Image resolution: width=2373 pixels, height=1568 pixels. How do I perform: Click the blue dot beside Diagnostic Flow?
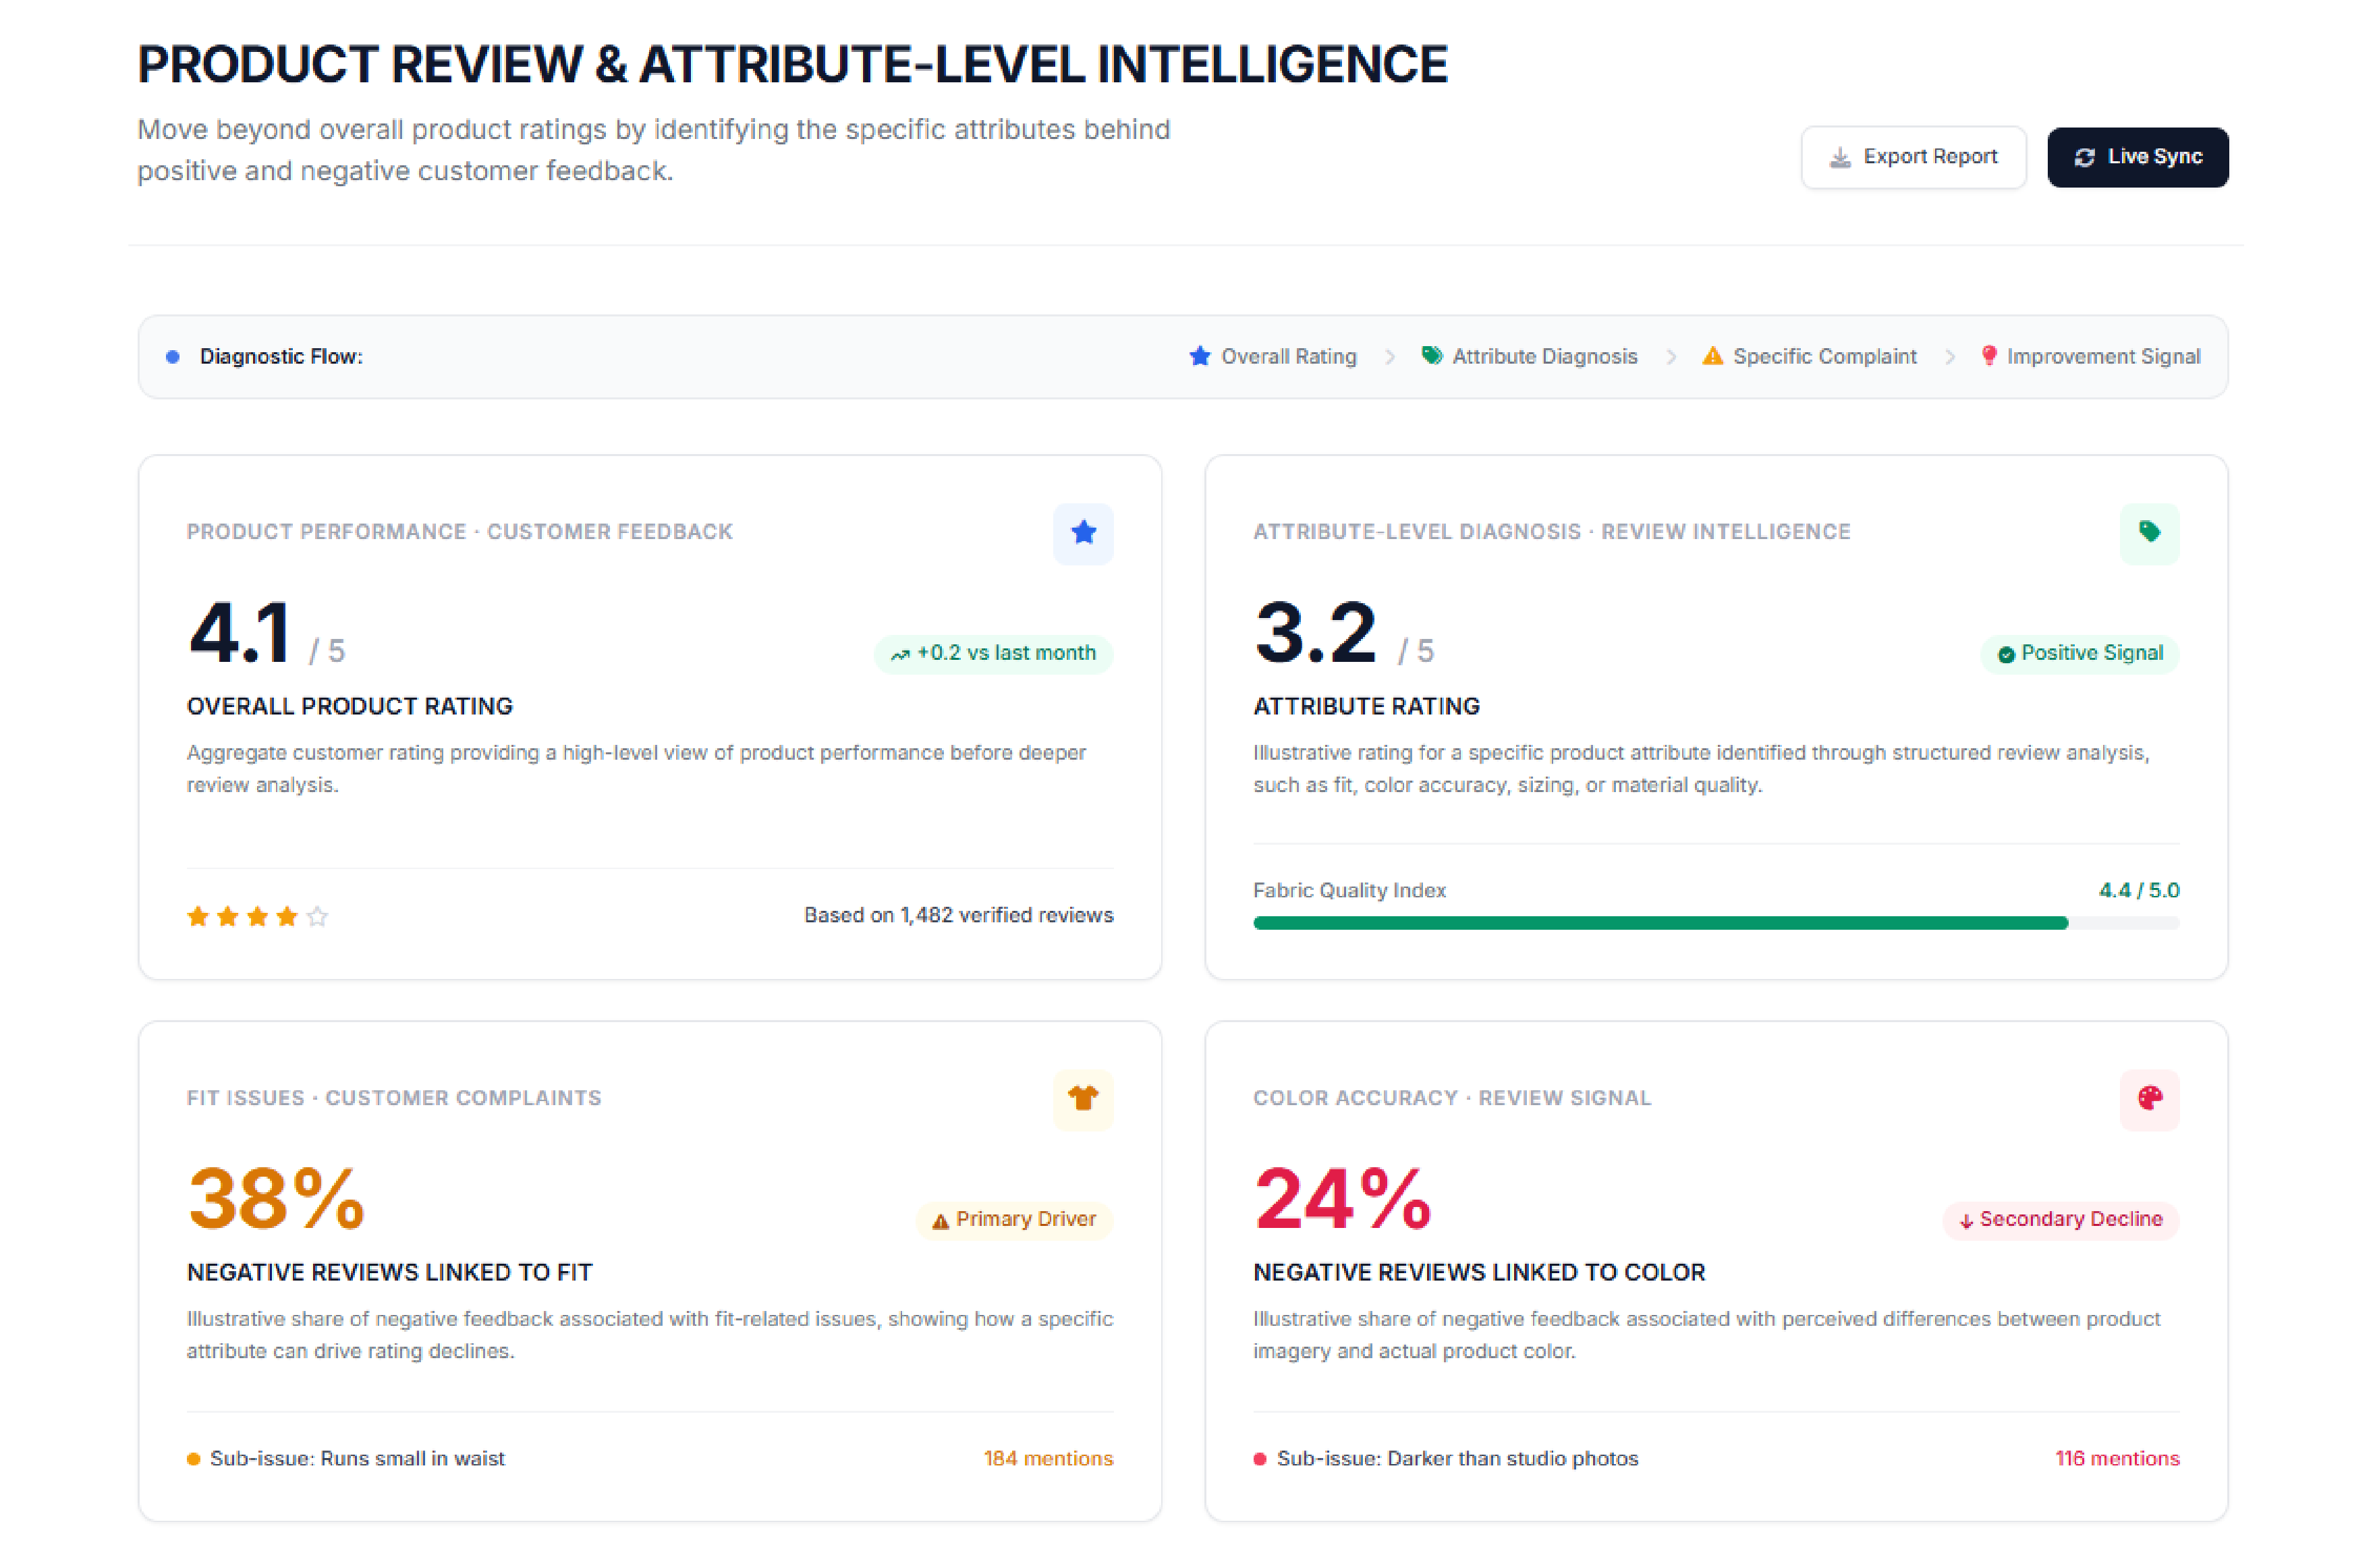pos(173,357)
